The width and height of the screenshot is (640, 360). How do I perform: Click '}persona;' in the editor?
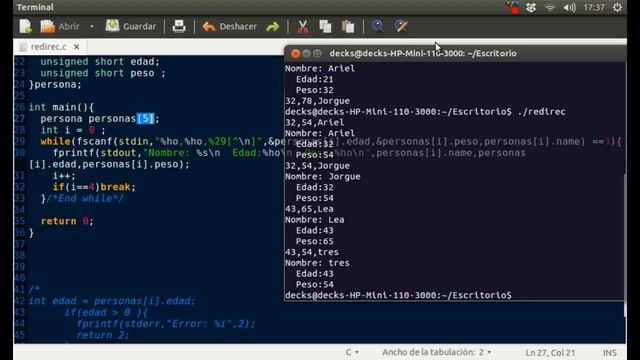pos(55,84)
